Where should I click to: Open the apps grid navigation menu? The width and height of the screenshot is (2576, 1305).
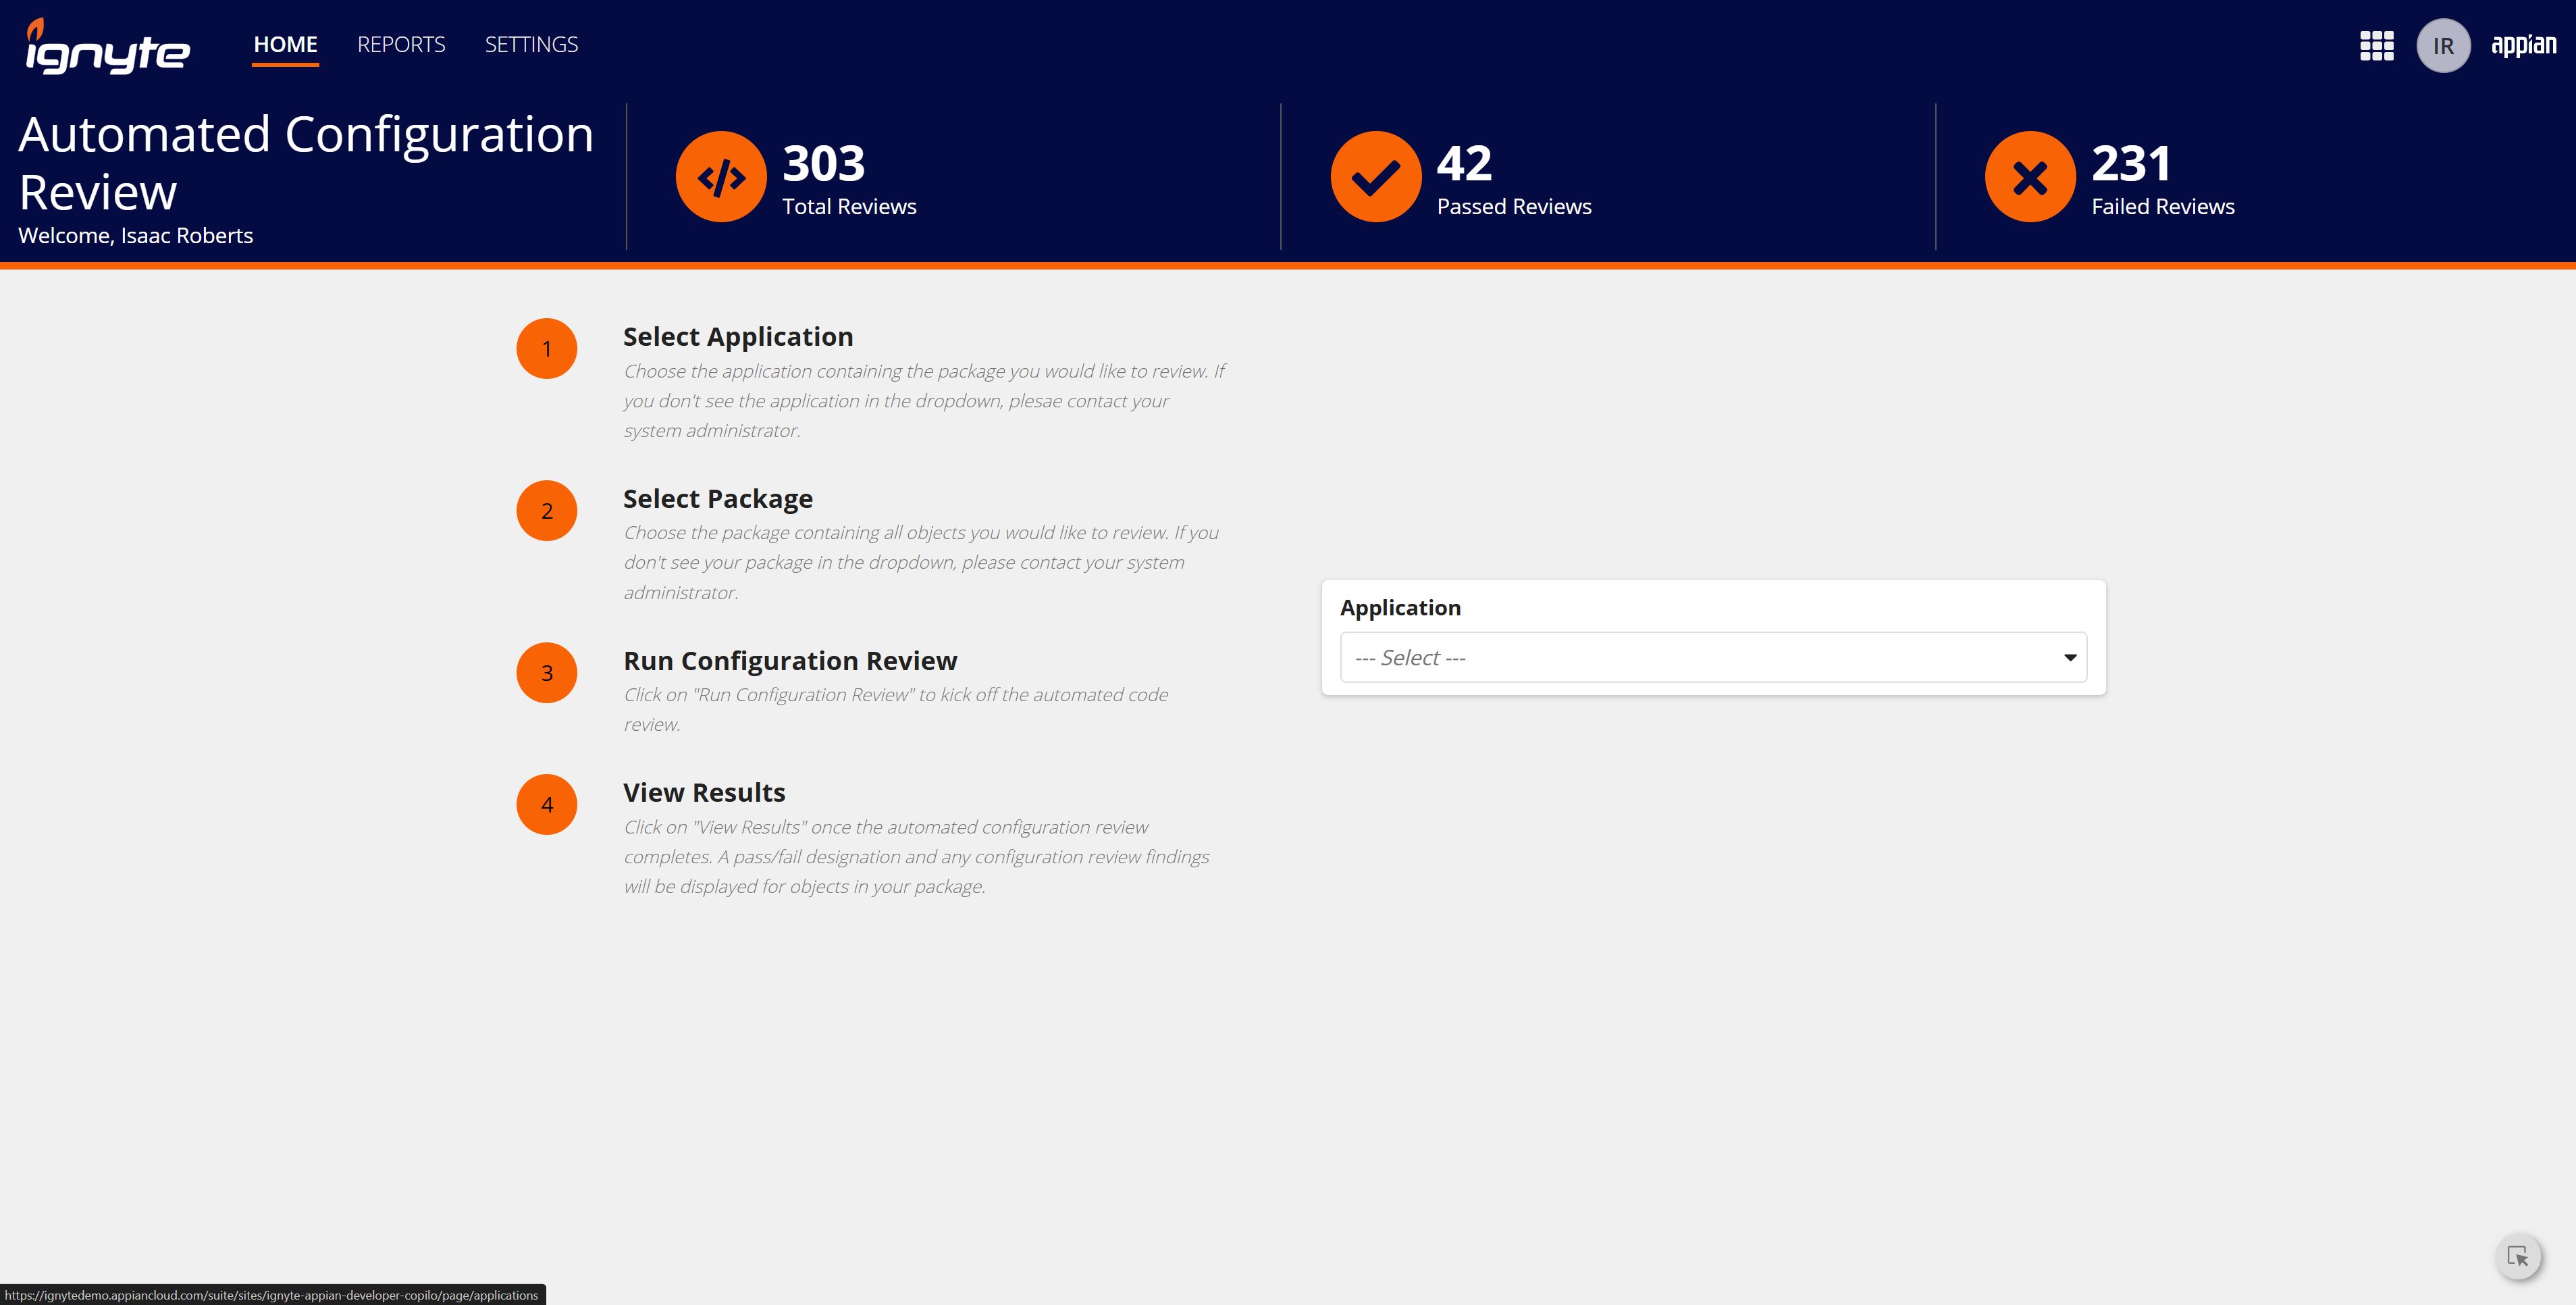(2376, 46)
